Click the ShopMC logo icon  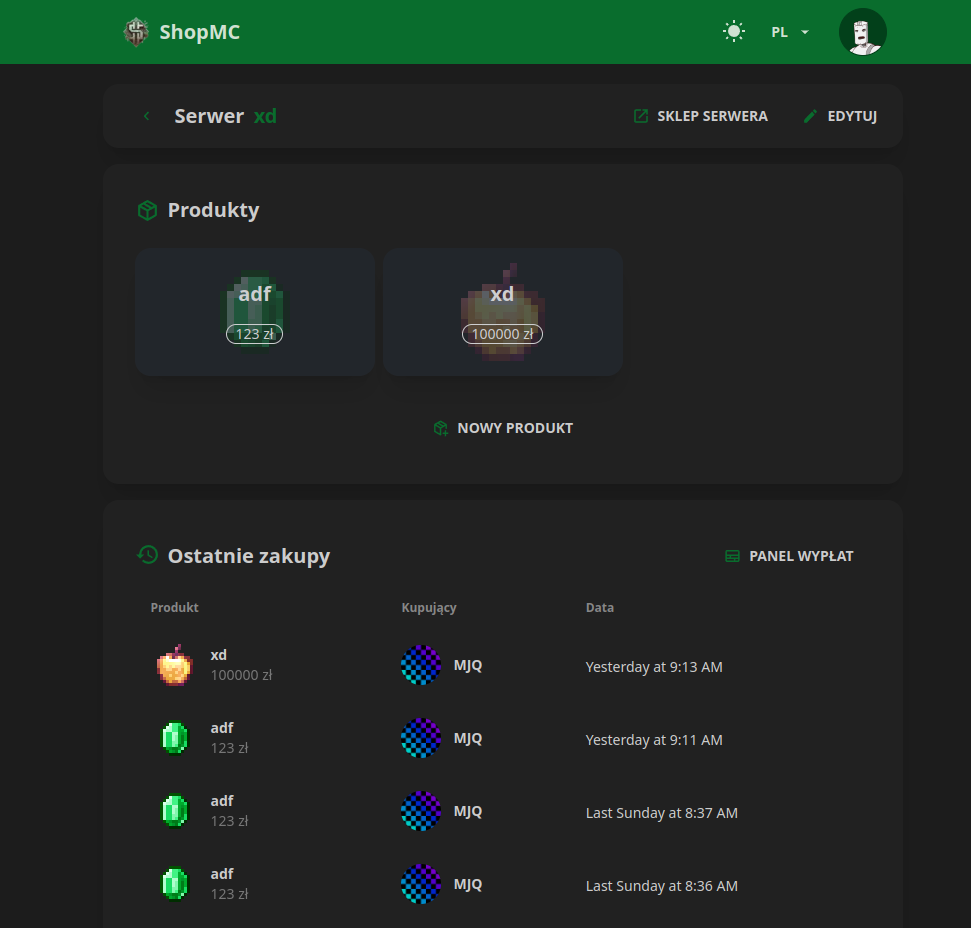click(x=135, y=32)
